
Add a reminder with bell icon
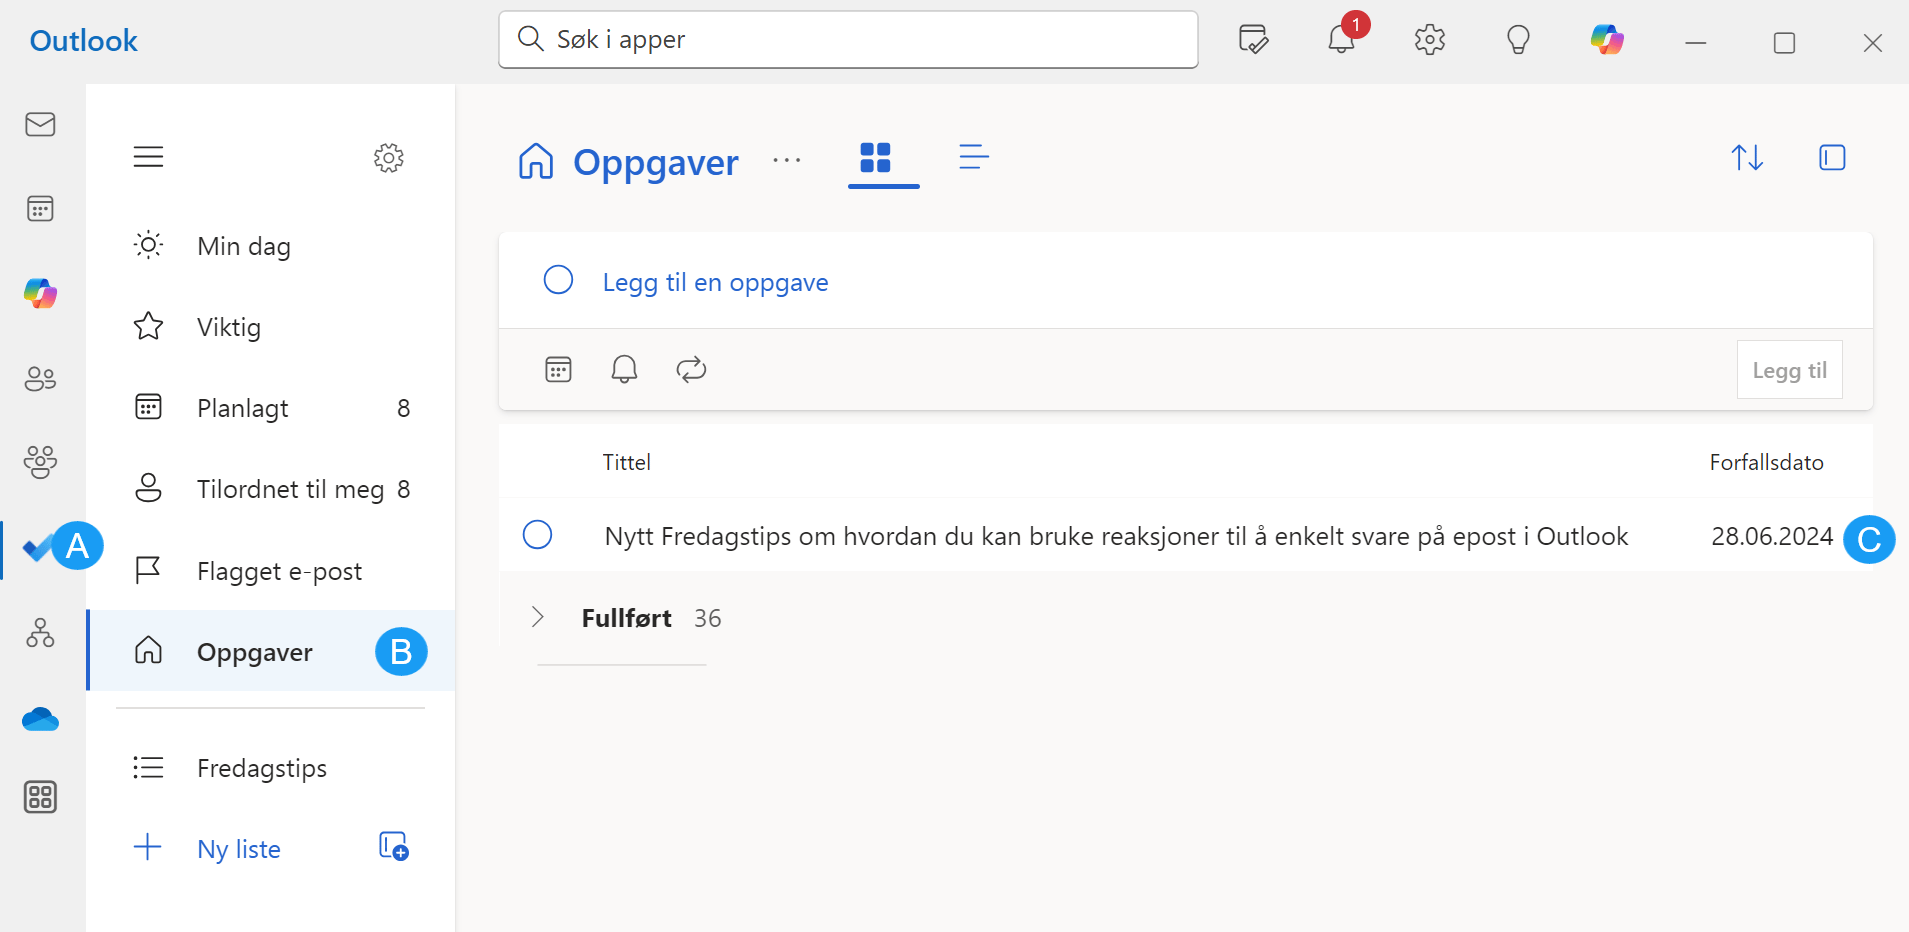(x=624, y=370)
